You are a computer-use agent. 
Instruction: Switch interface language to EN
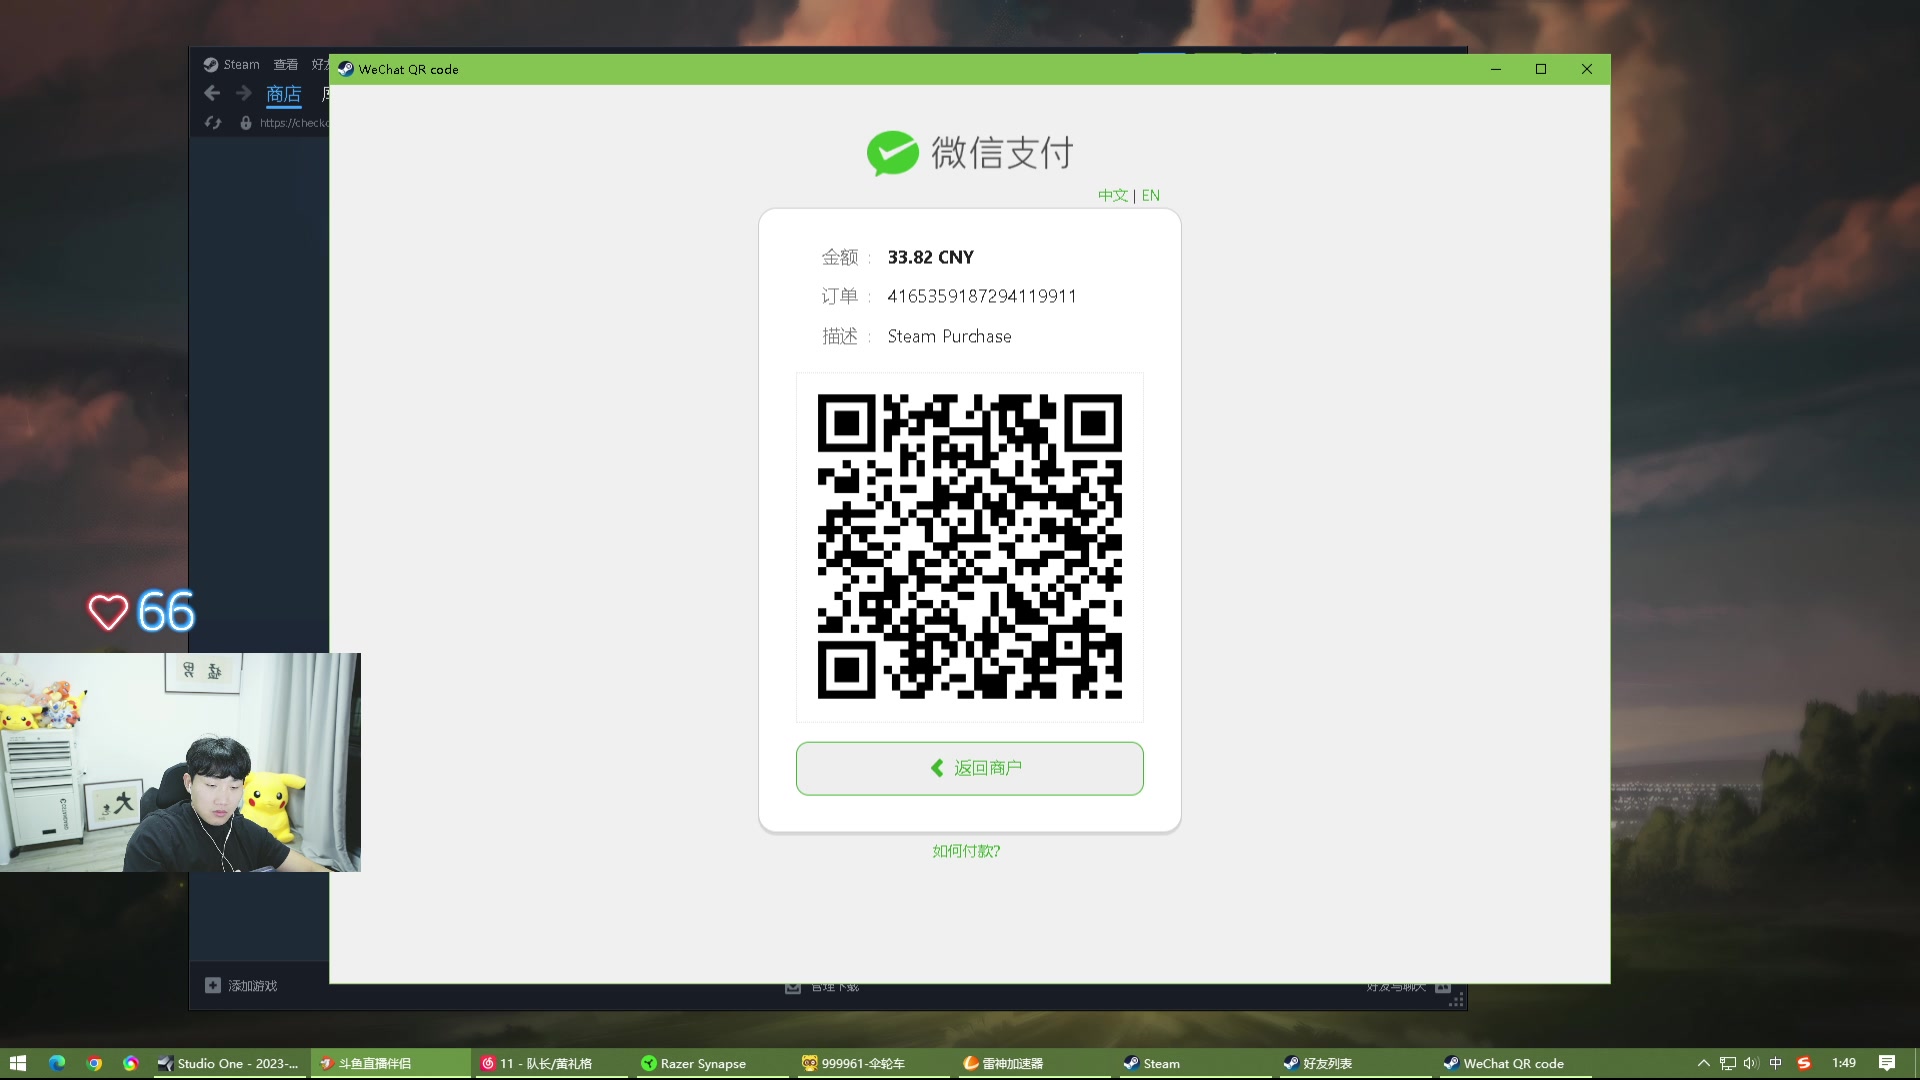[1150, 195]
